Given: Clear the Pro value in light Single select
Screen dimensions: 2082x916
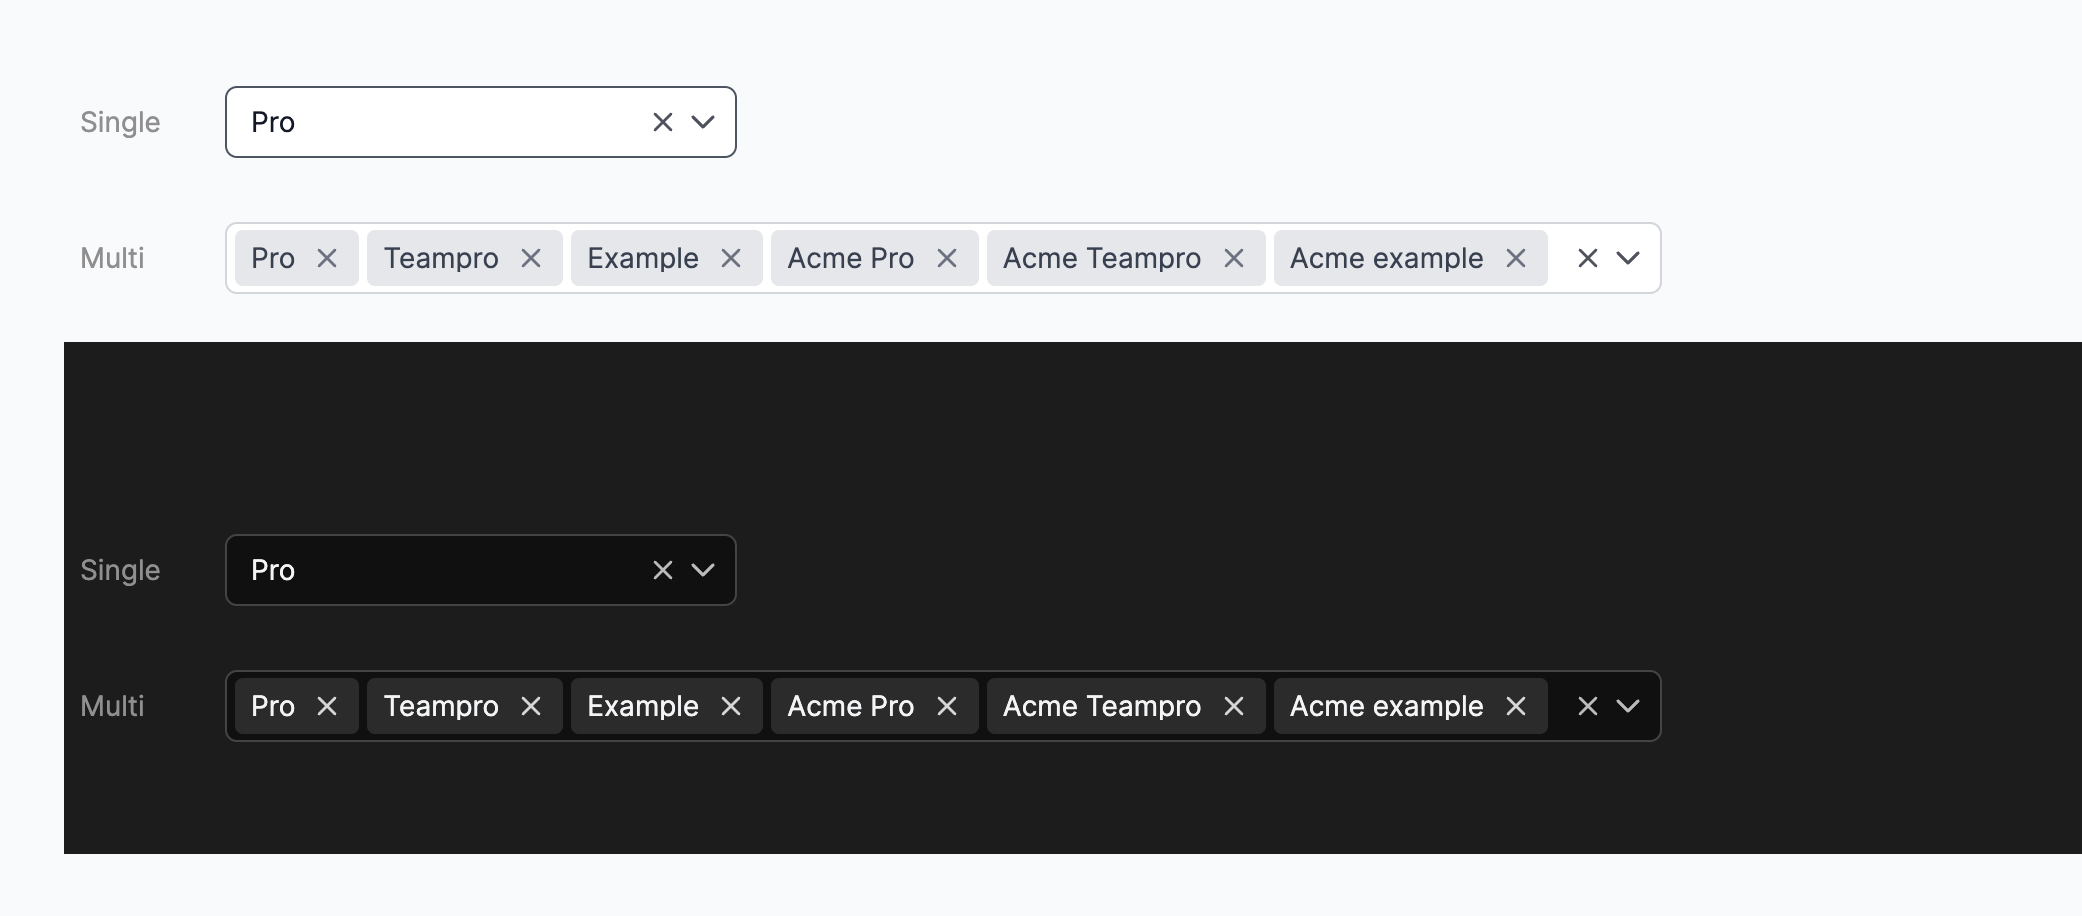Looking at the screenshot, I should tap(662, 122).
